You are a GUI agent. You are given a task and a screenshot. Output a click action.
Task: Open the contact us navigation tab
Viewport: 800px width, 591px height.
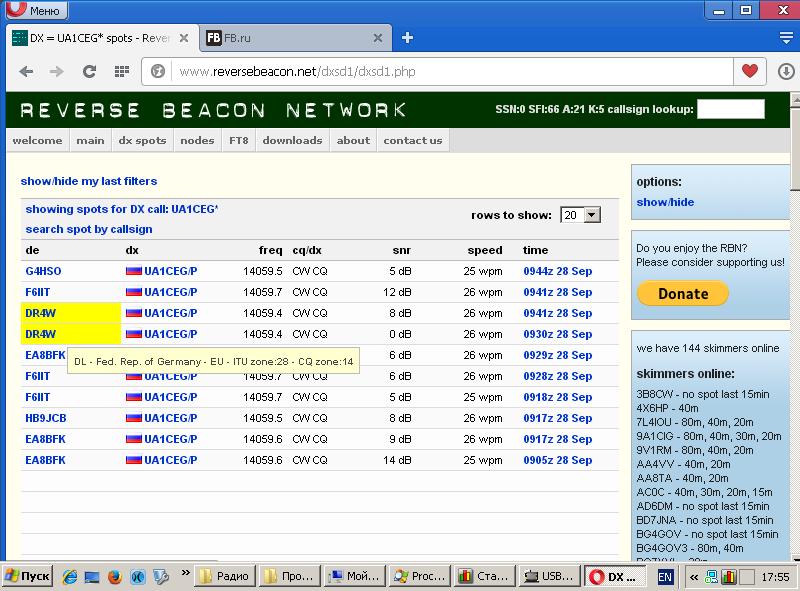(413, 140)
